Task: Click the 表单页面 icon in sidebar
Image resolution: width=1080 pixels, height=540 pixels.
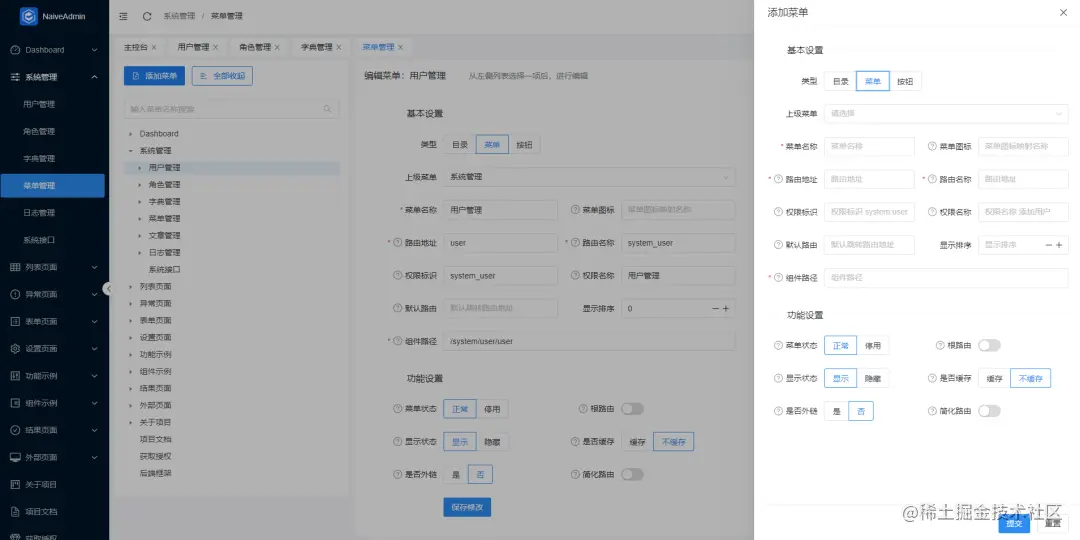Action: [15, 322]
